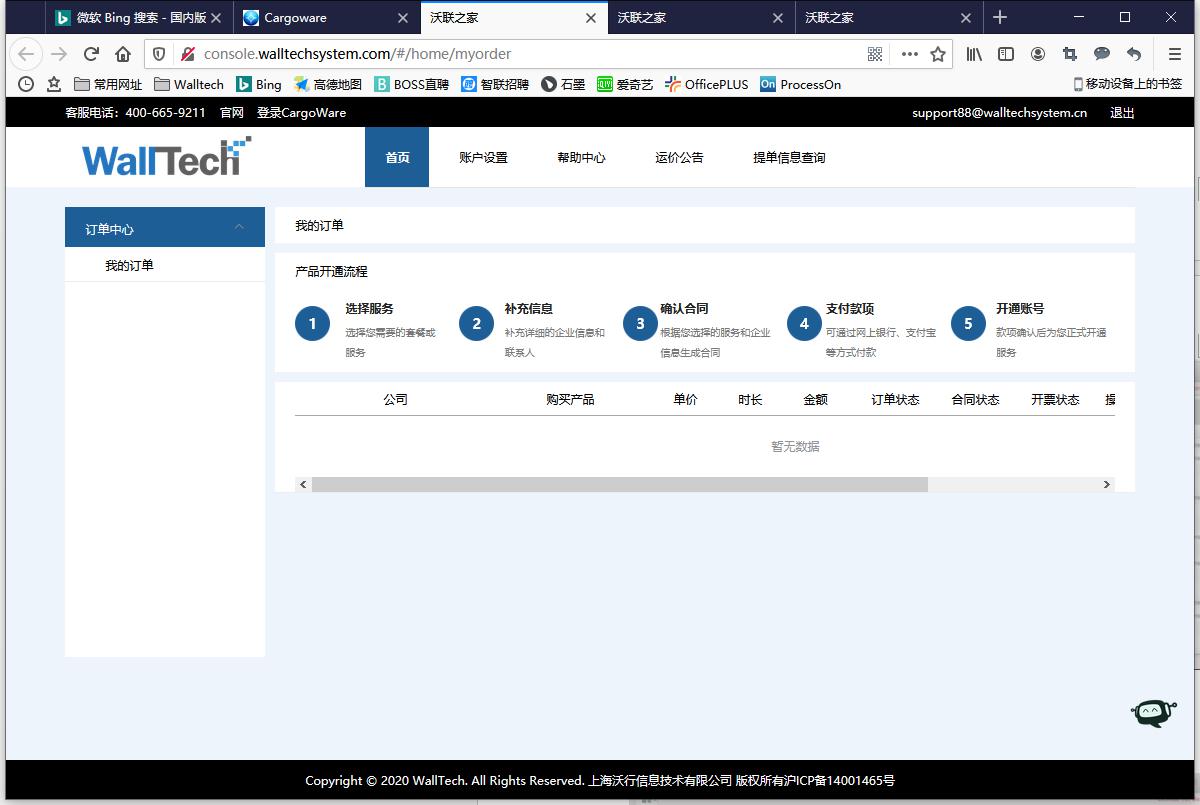1200x805 pixels.
Task: Open the QR code icon in address bar
Action: [x=875, y=54]
